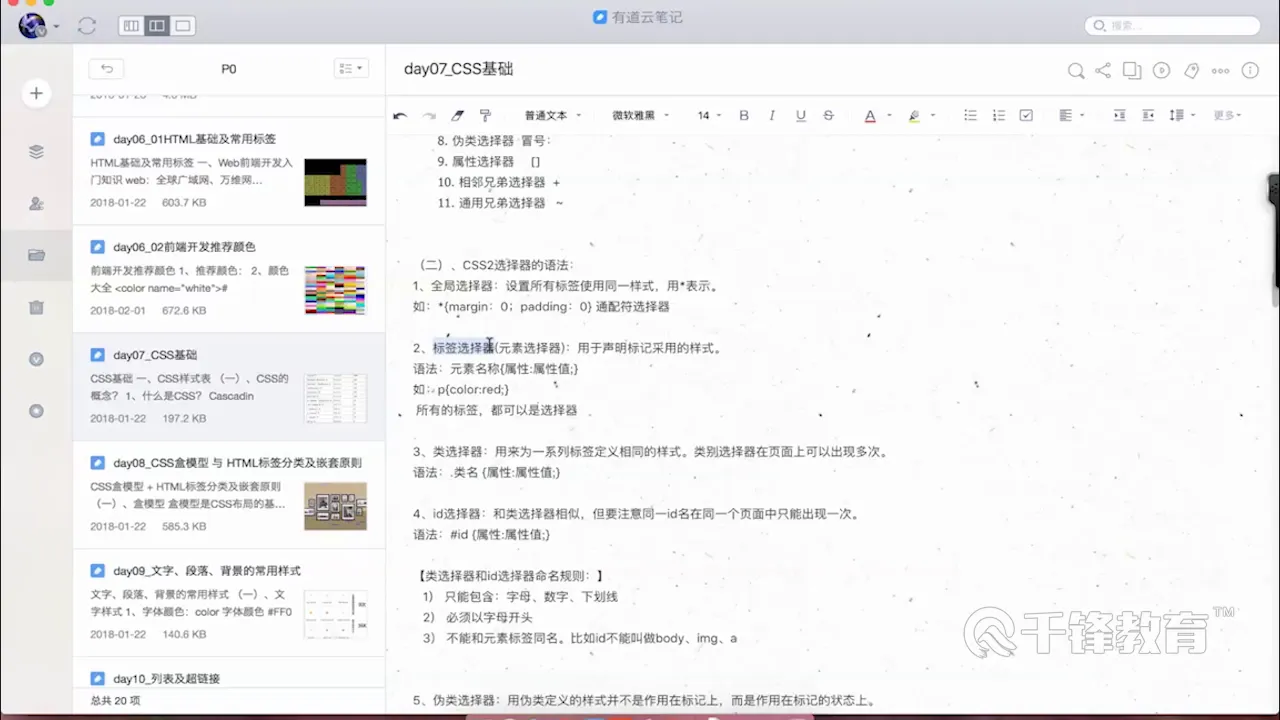Open the day10_列表及超链接 note
Screen dimensions: 1280x720
(x=229, y=673)
